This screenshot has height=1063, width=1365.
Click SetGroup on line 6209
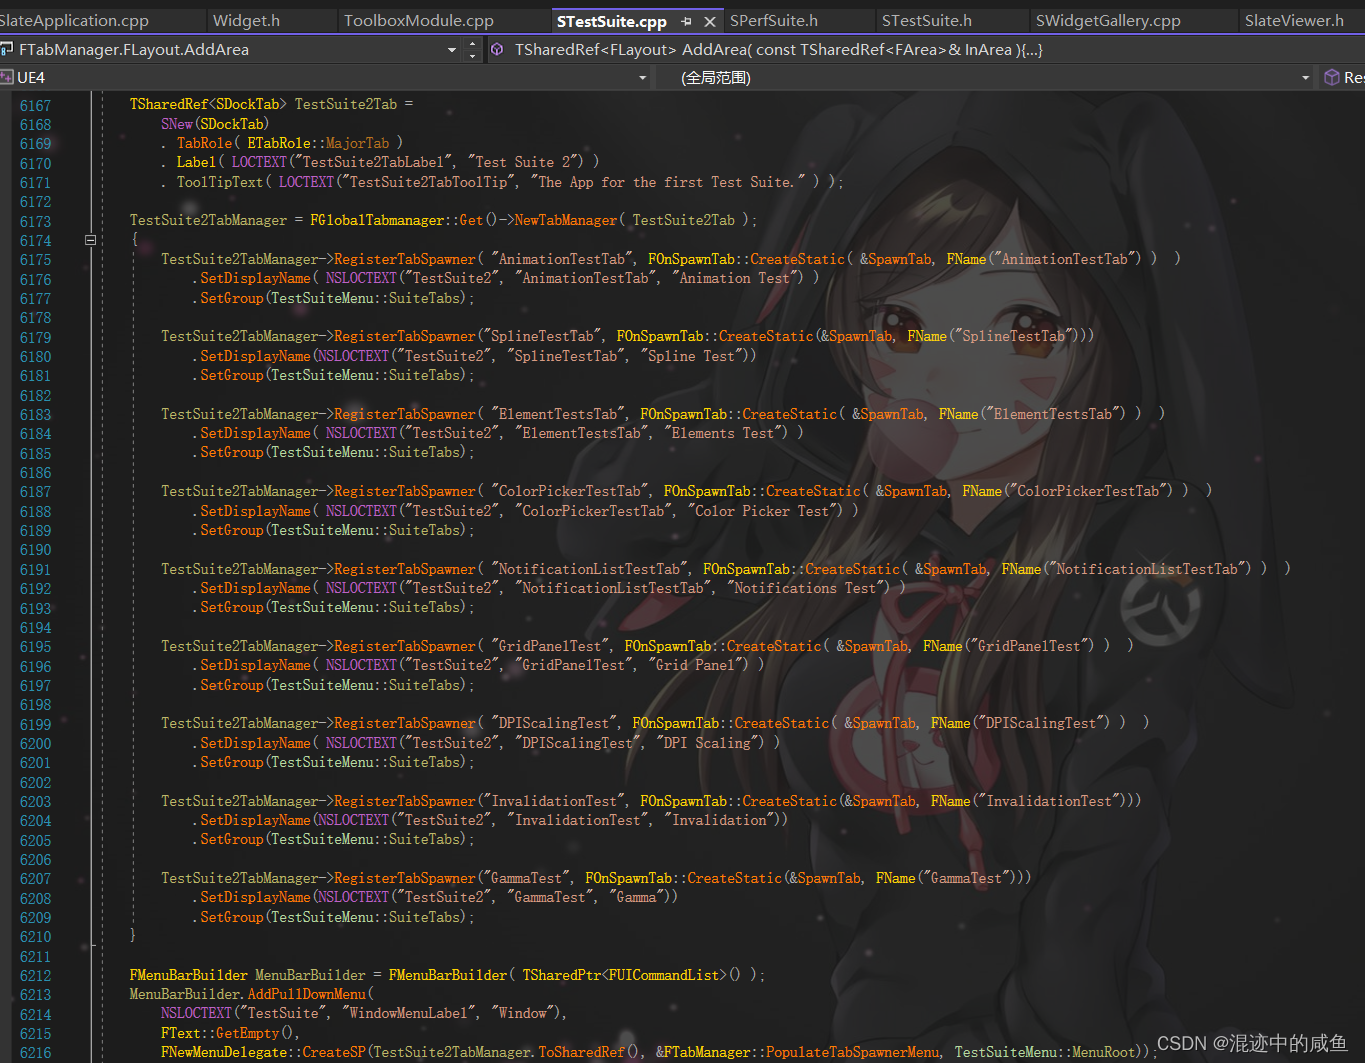pyautogui.click(x=231, y=917)
